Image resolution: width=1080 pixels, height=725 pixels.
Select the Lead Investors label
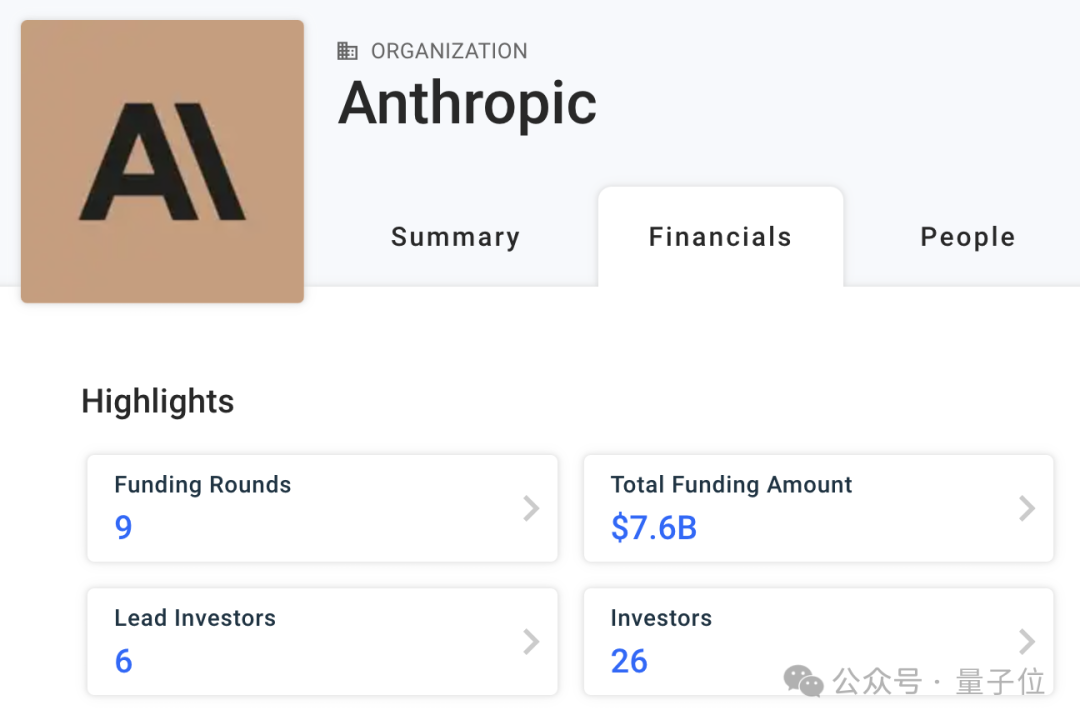point(194,618)
